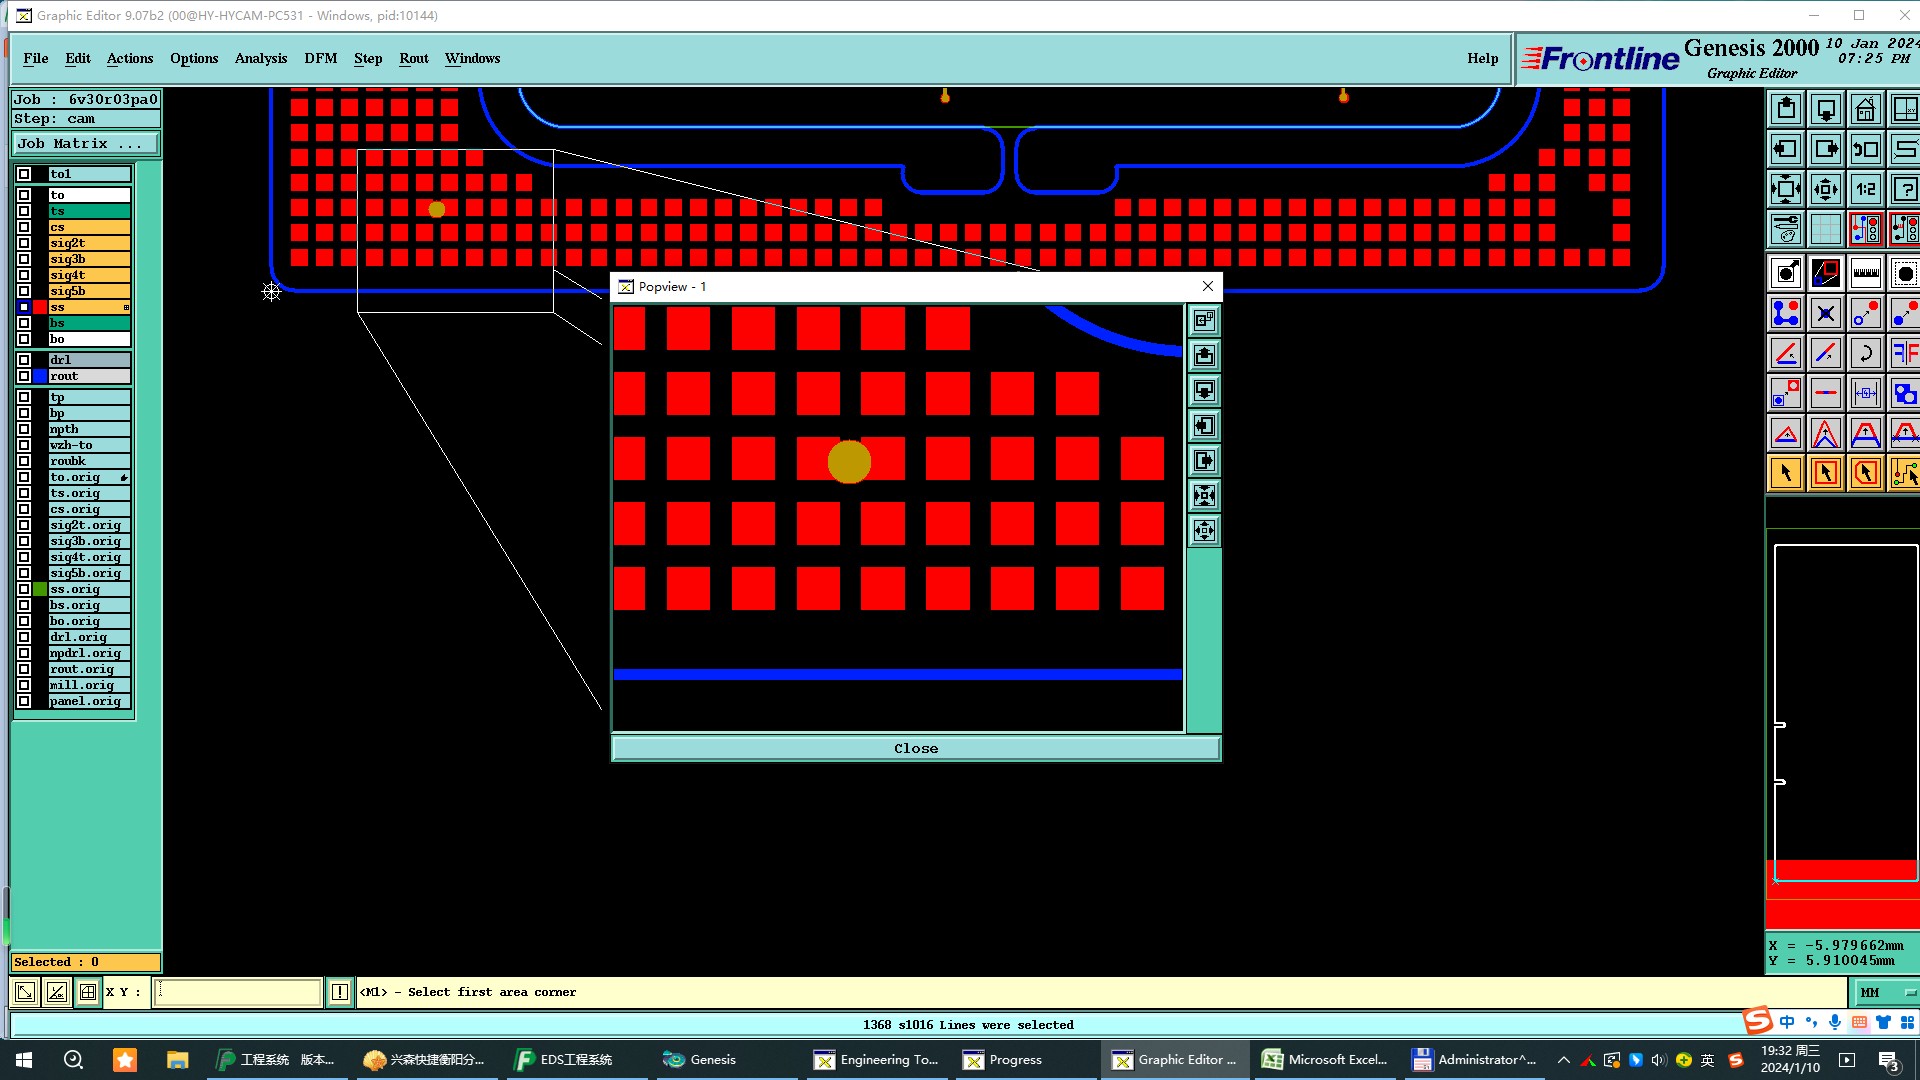Open the Analysis menu
Image resolution: width=1920 pixels, height=1080 pixels.
(260, 58)
